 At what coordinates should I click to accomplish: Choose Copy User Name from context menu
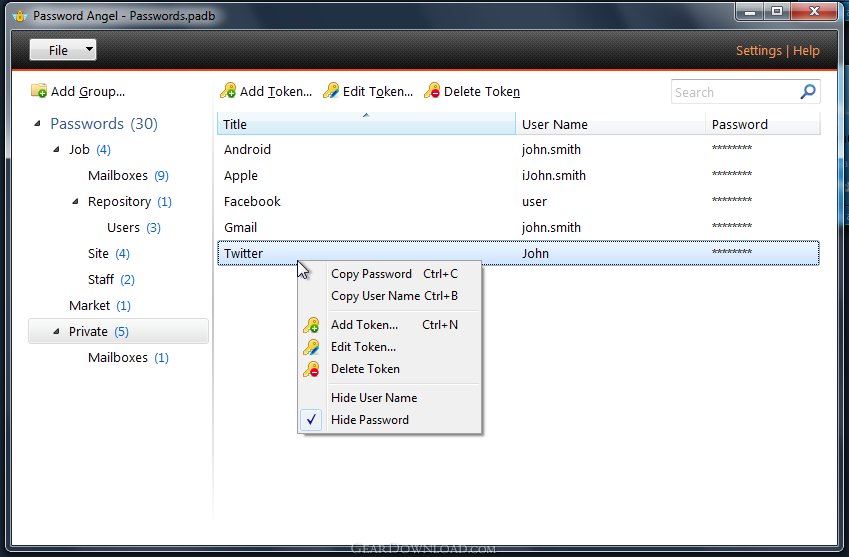pos(375,296)
